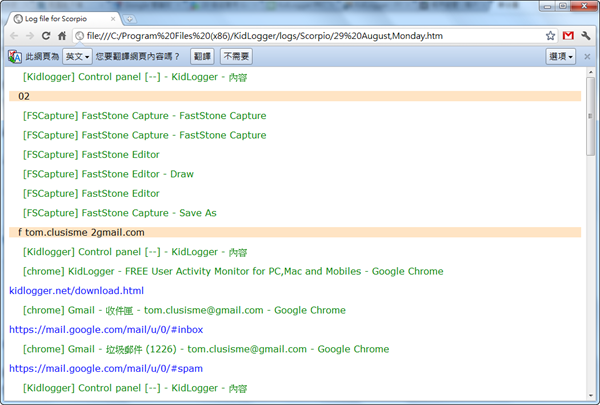The image size is (600, 405).
Task: Open a new browser tab
Action: click(131, 19)
